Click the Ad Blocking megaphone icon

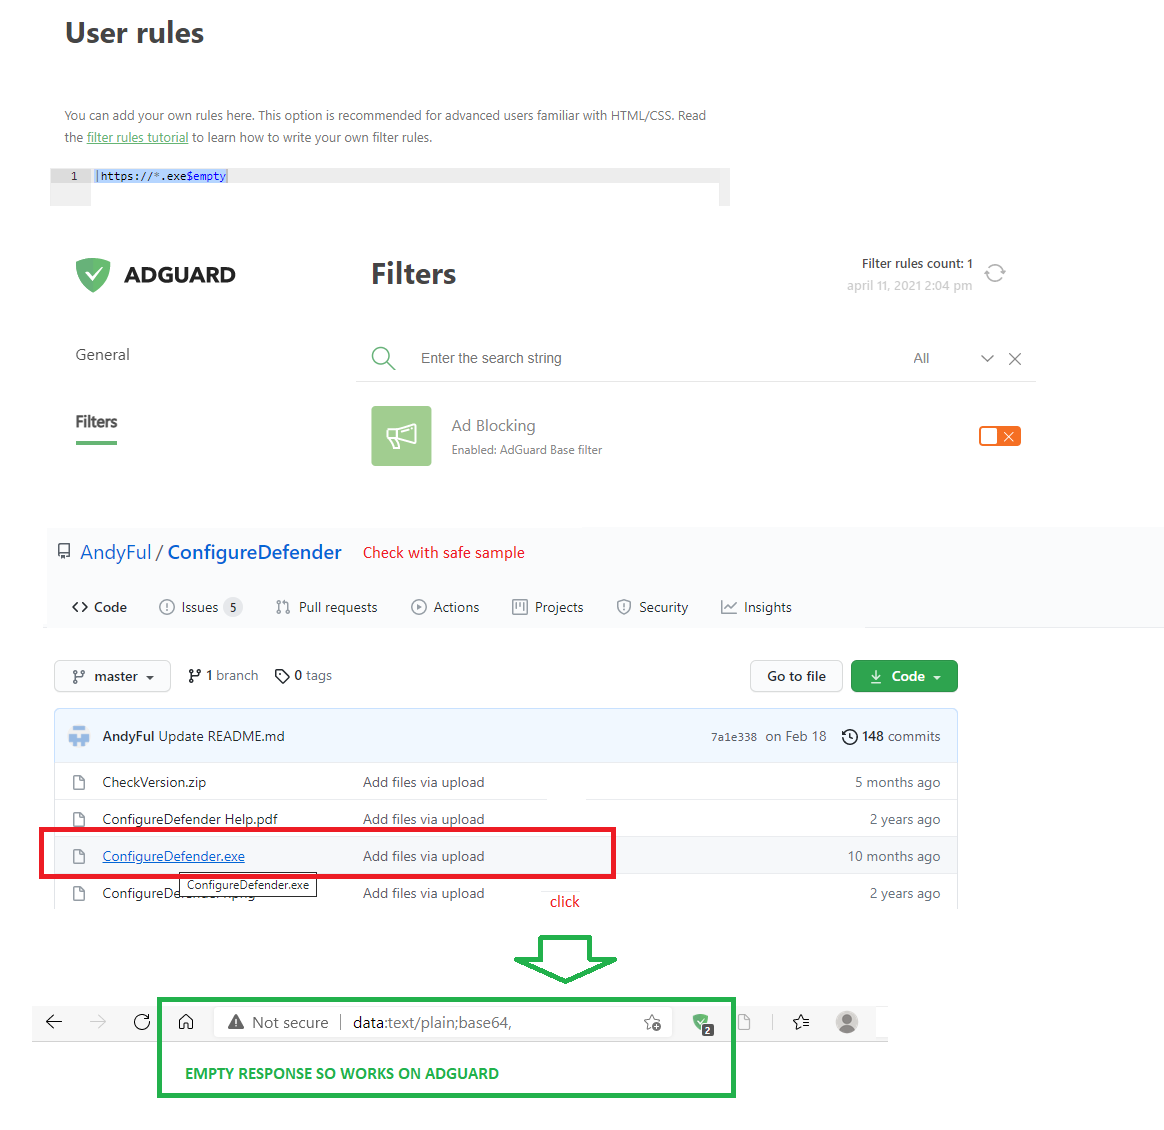point(401,436)
